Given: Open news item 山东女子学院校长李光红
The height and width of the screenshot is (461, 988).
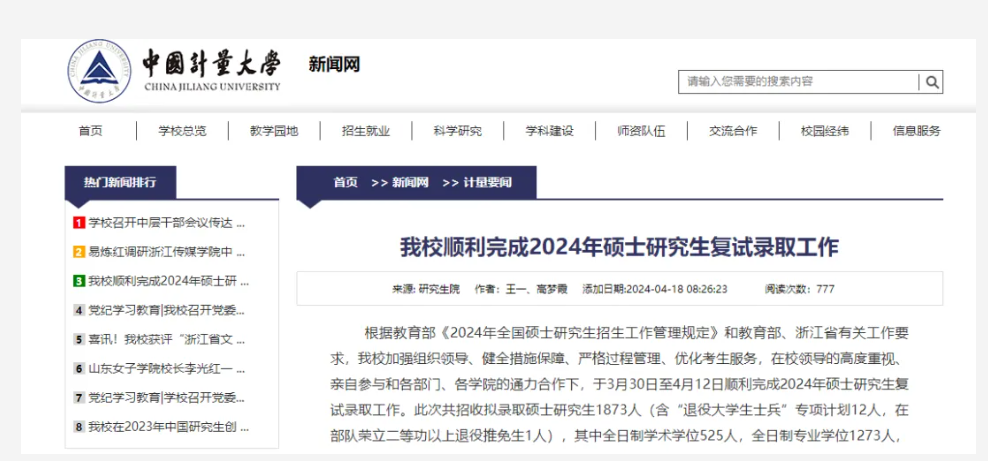Looking at the screenshot, I should [166, 369].
